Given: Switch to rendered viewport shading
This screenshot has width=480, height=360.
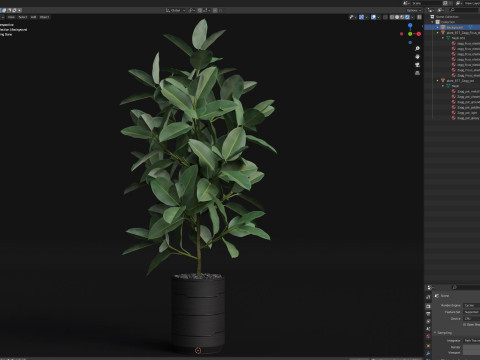Looking at the screenshot, I should (x=407, y=17).
